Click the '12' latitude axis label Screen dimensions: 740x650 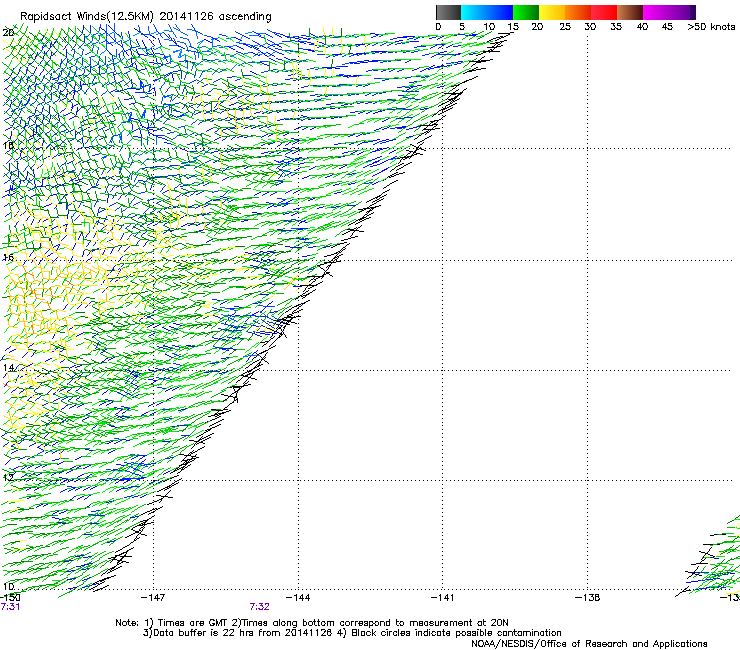click(8, 477)
